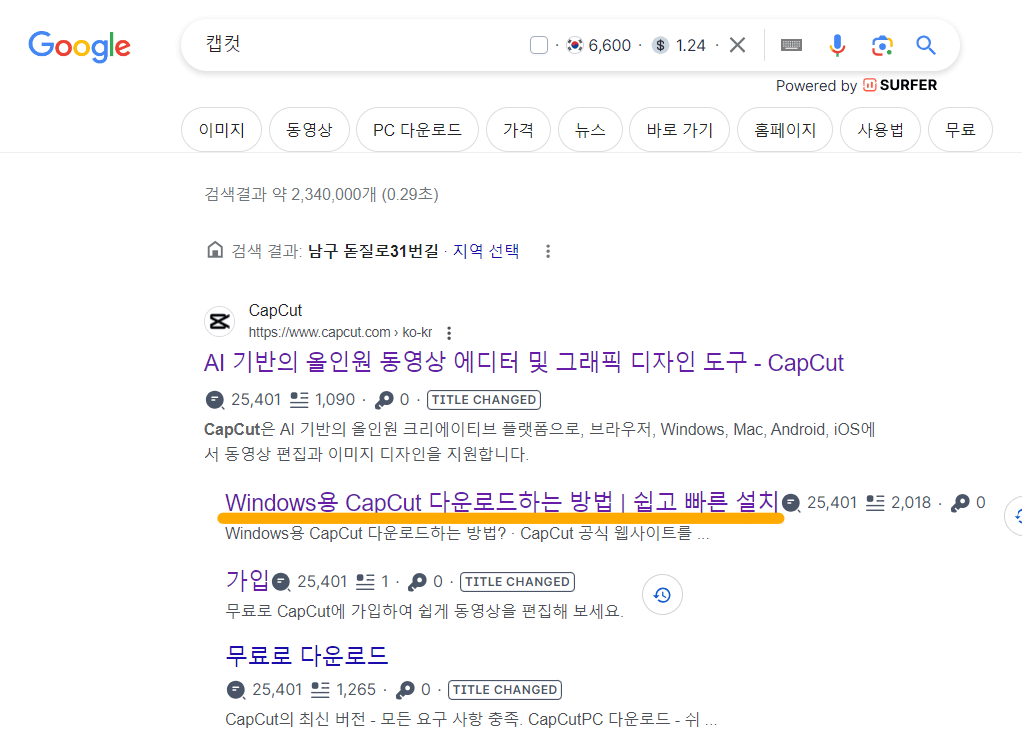The image size is (1022, 742).
Task: Click traffic icon next to 가입
Action: coord(281,582)
